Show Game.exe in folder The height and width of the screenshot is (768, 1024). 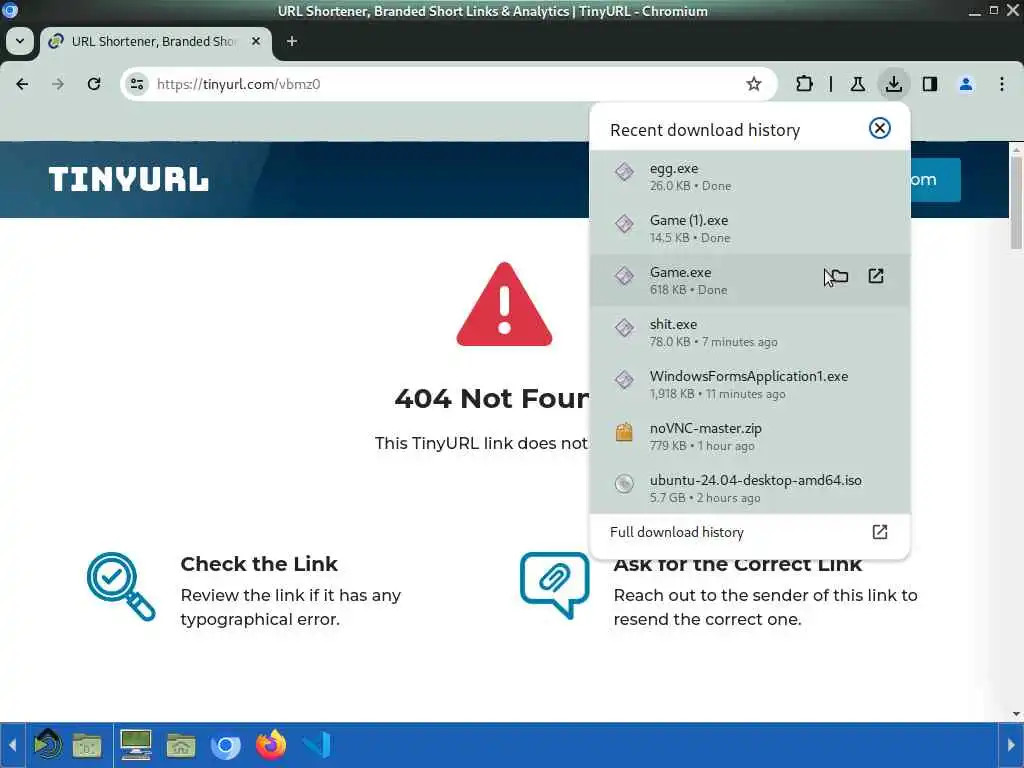click(839, 276)
